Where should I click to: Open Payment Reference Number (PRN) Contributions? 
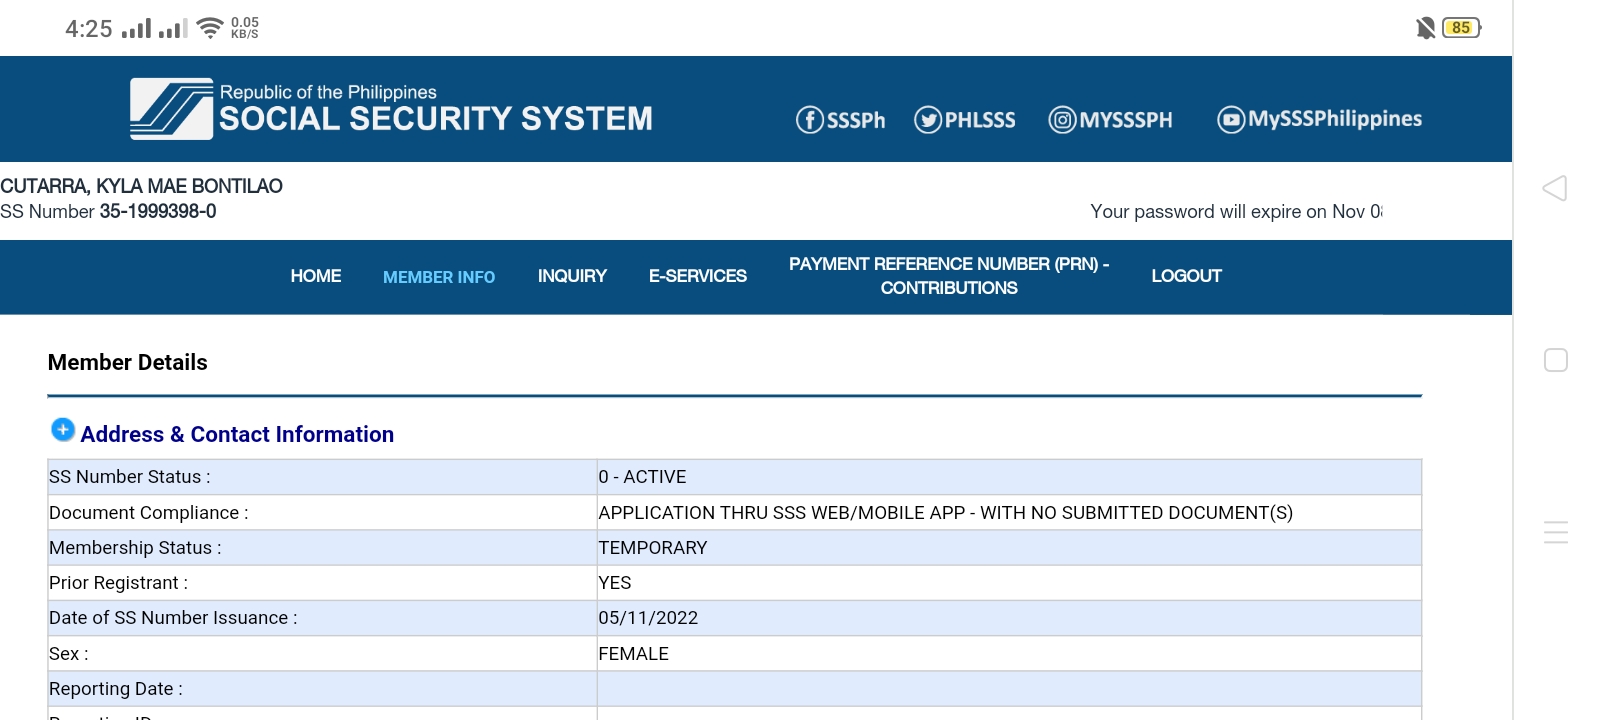949,276
